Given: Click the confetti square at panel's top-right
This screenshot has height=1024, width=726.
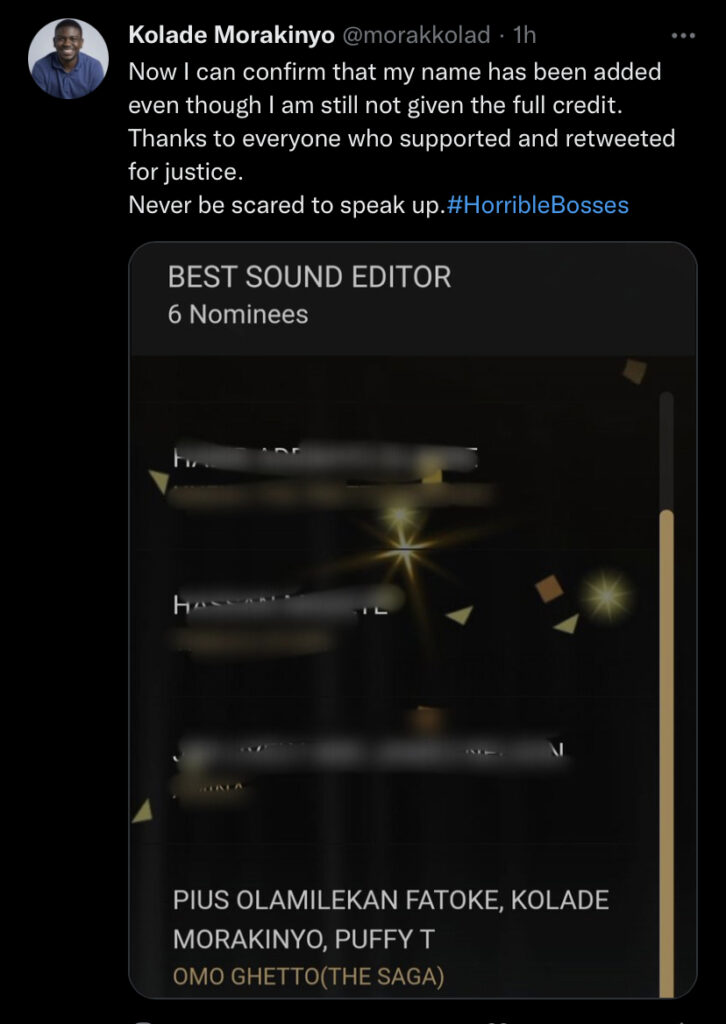Looking at the screenshot, I should (634, 371).
